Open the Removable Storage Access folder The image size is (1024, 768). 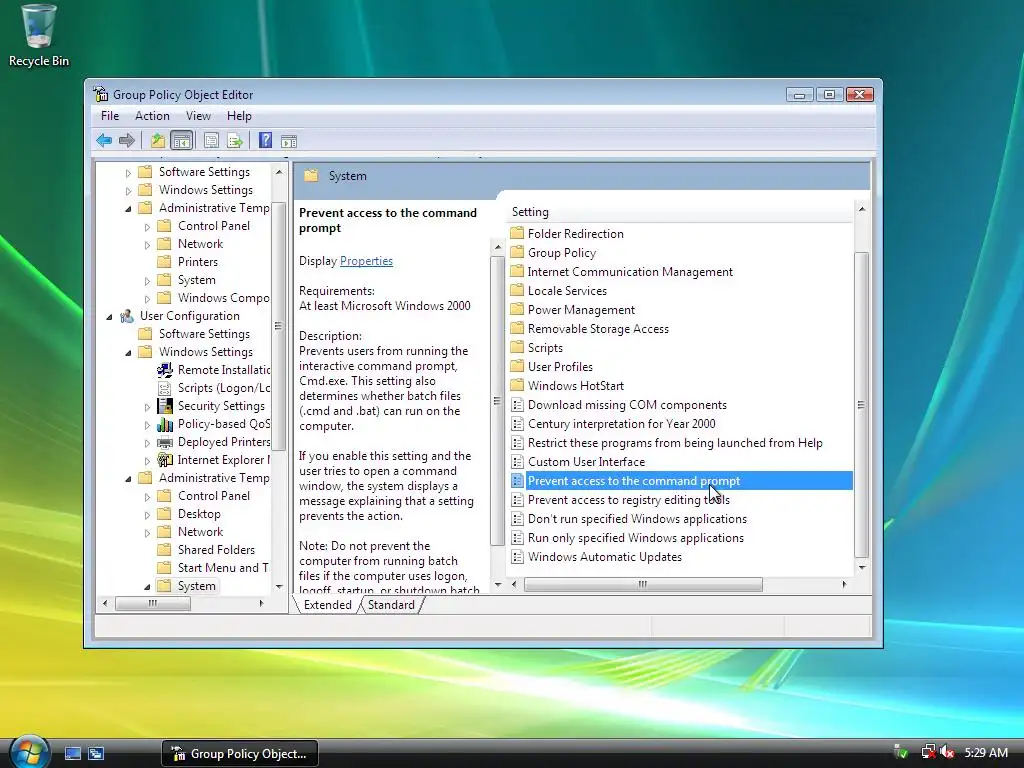(598, 328)
